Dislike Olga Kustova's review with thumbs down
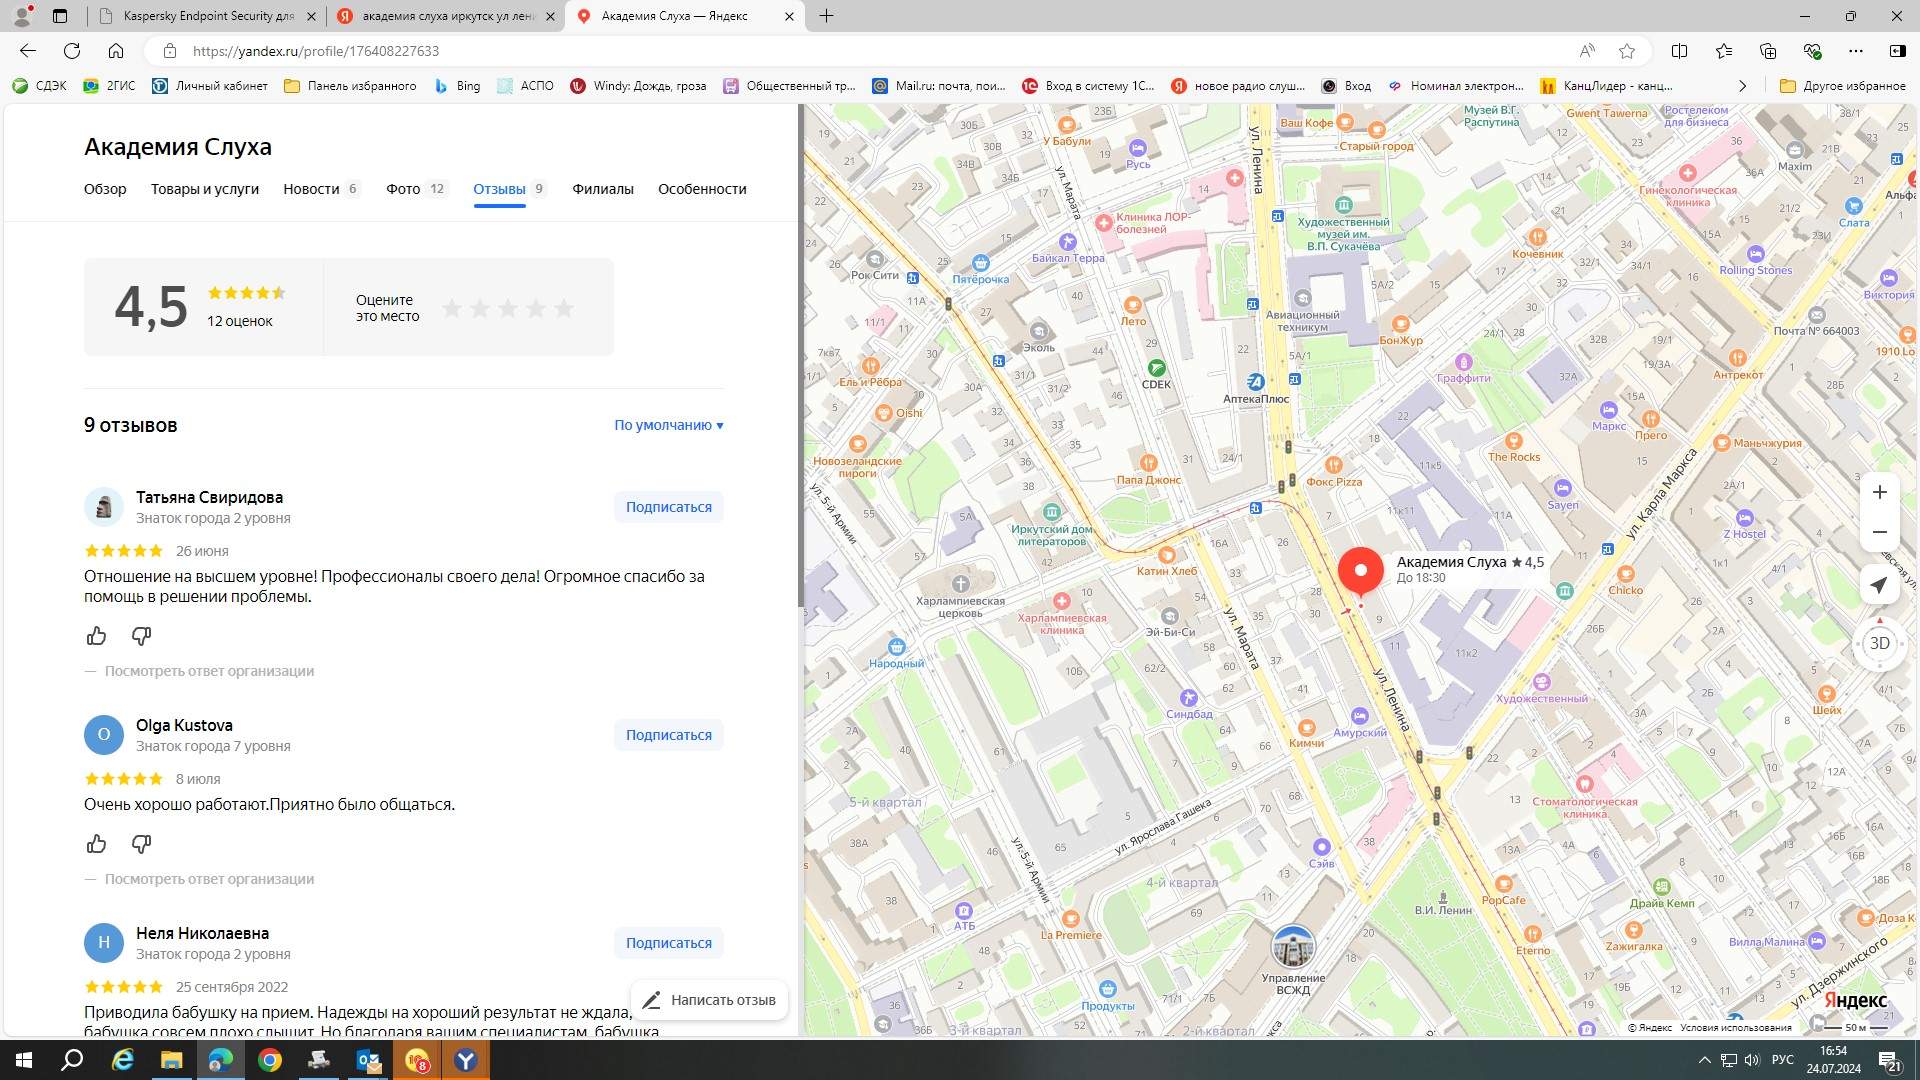 click(x=141, y=844)
